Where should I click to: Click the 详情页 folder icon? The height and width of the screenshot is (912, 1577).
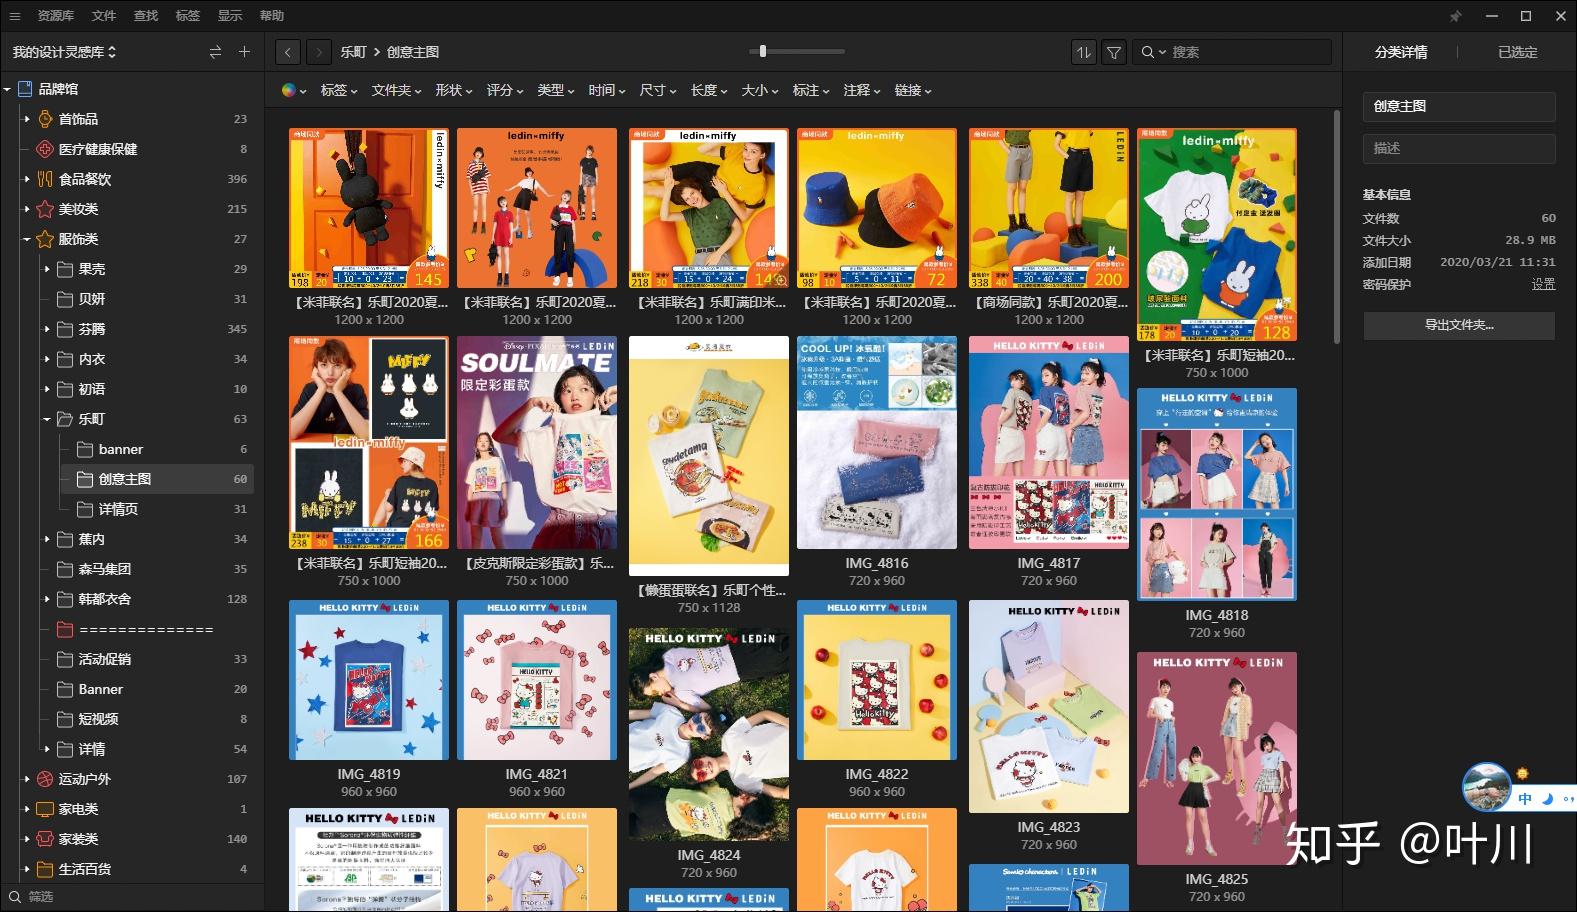pyautogui.click(x=85, y=509)
